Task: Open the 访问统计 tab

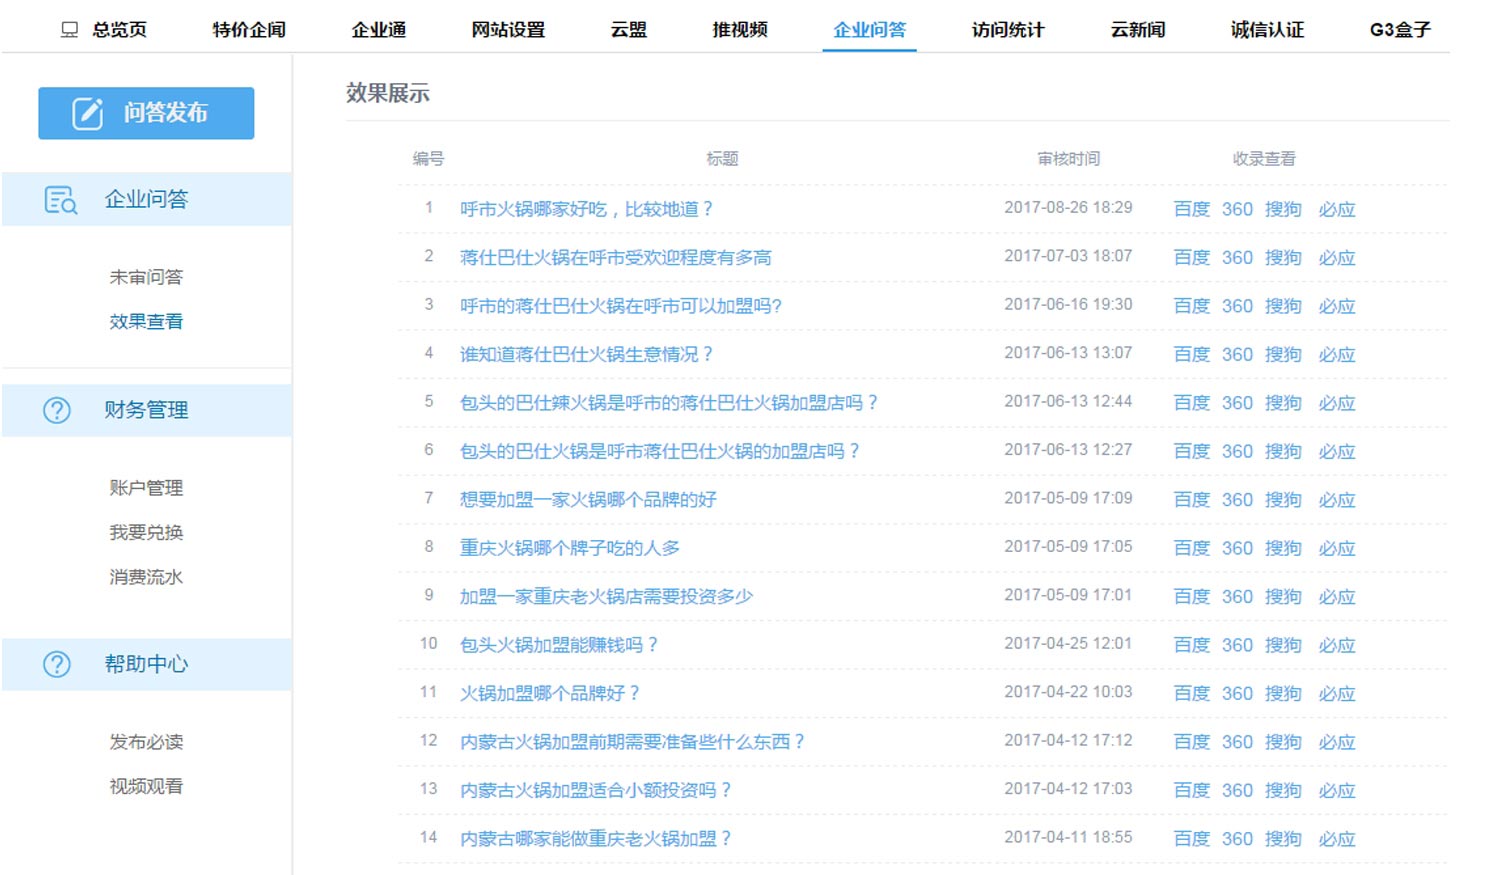Action: [x=1008, y=30]
